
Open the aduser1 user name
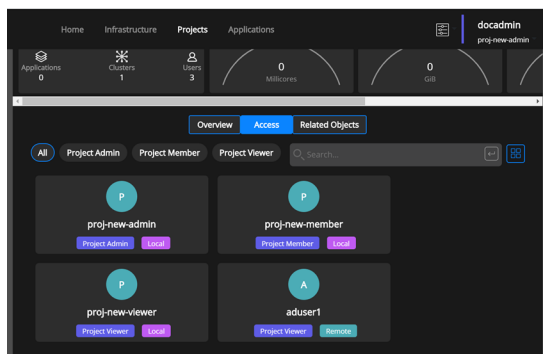click(303, 312)
